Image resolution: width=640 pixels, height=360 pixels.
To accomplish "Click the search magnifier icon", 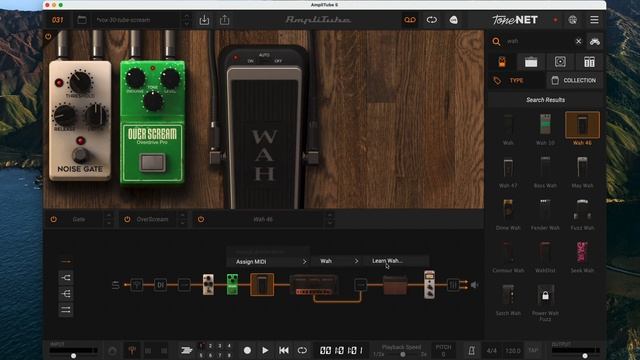I will pyautogui.click(x=496, y=41).
